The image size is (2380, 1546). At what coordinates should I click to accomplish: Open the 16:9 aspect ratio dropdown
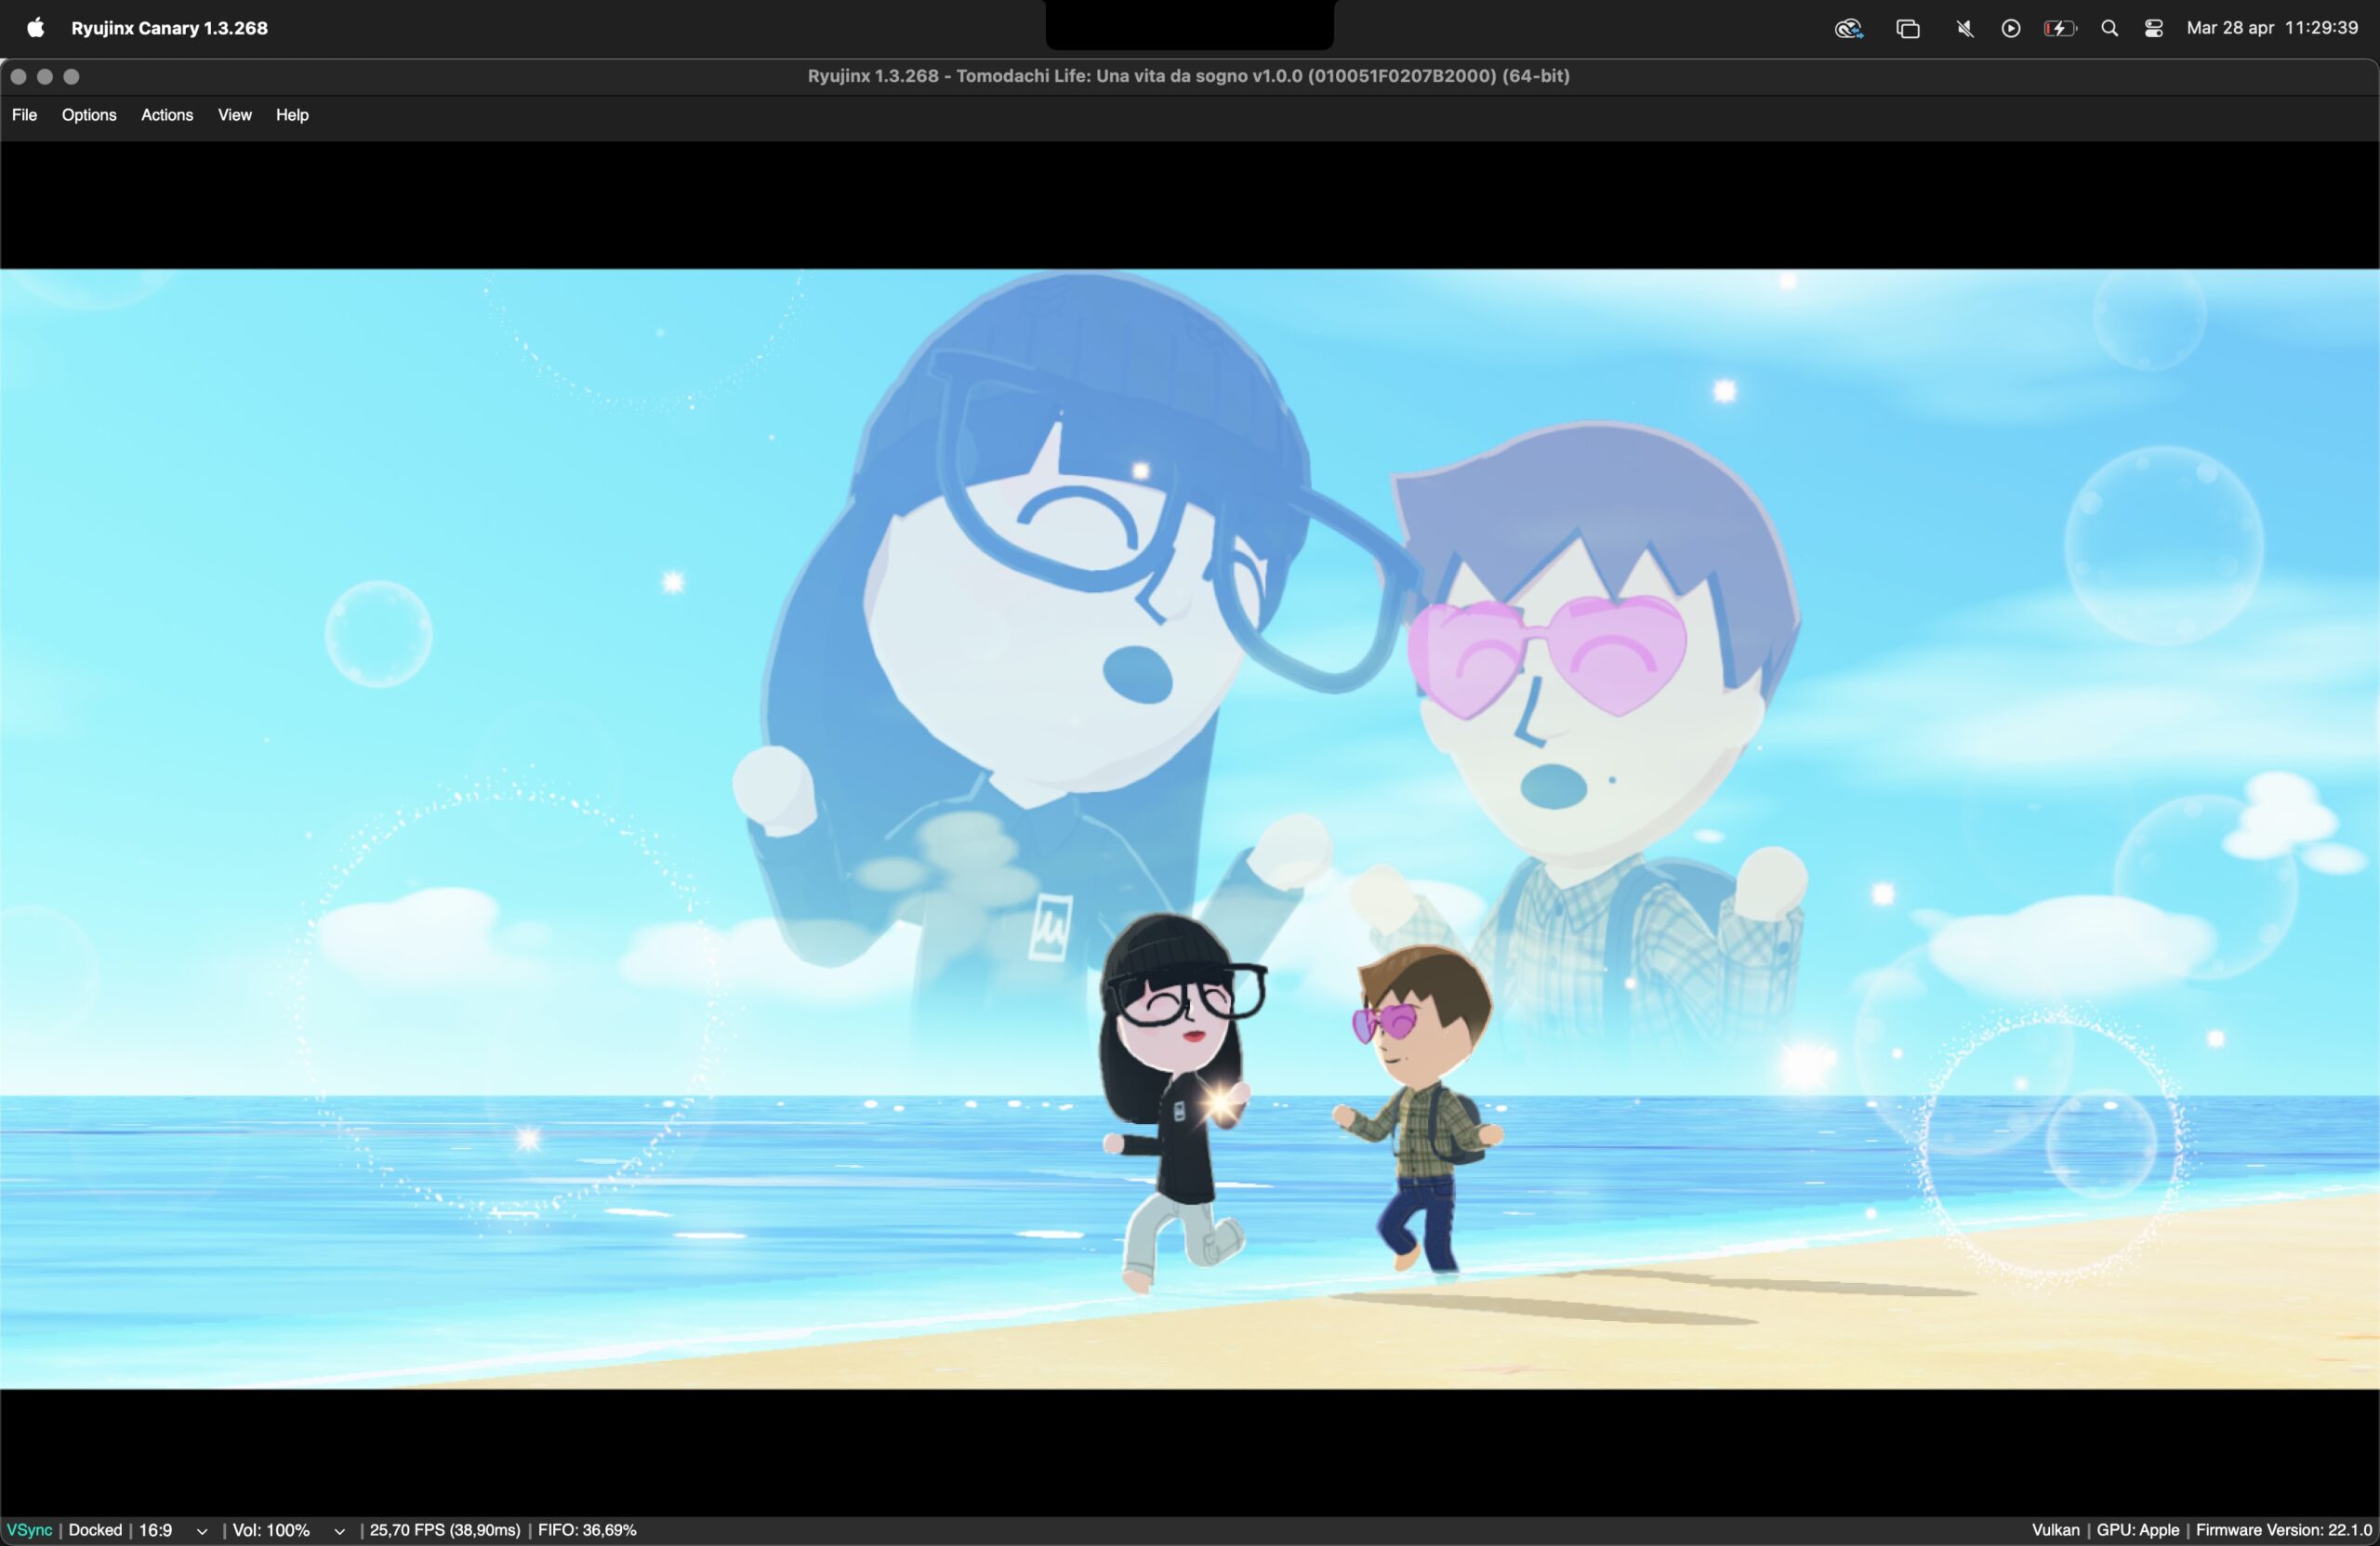point(173,1530)
